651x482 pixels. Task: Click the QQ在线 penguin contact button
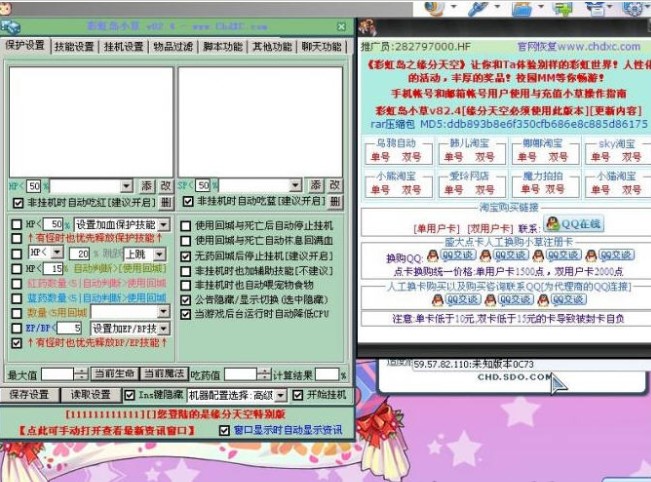click(573, 224)
